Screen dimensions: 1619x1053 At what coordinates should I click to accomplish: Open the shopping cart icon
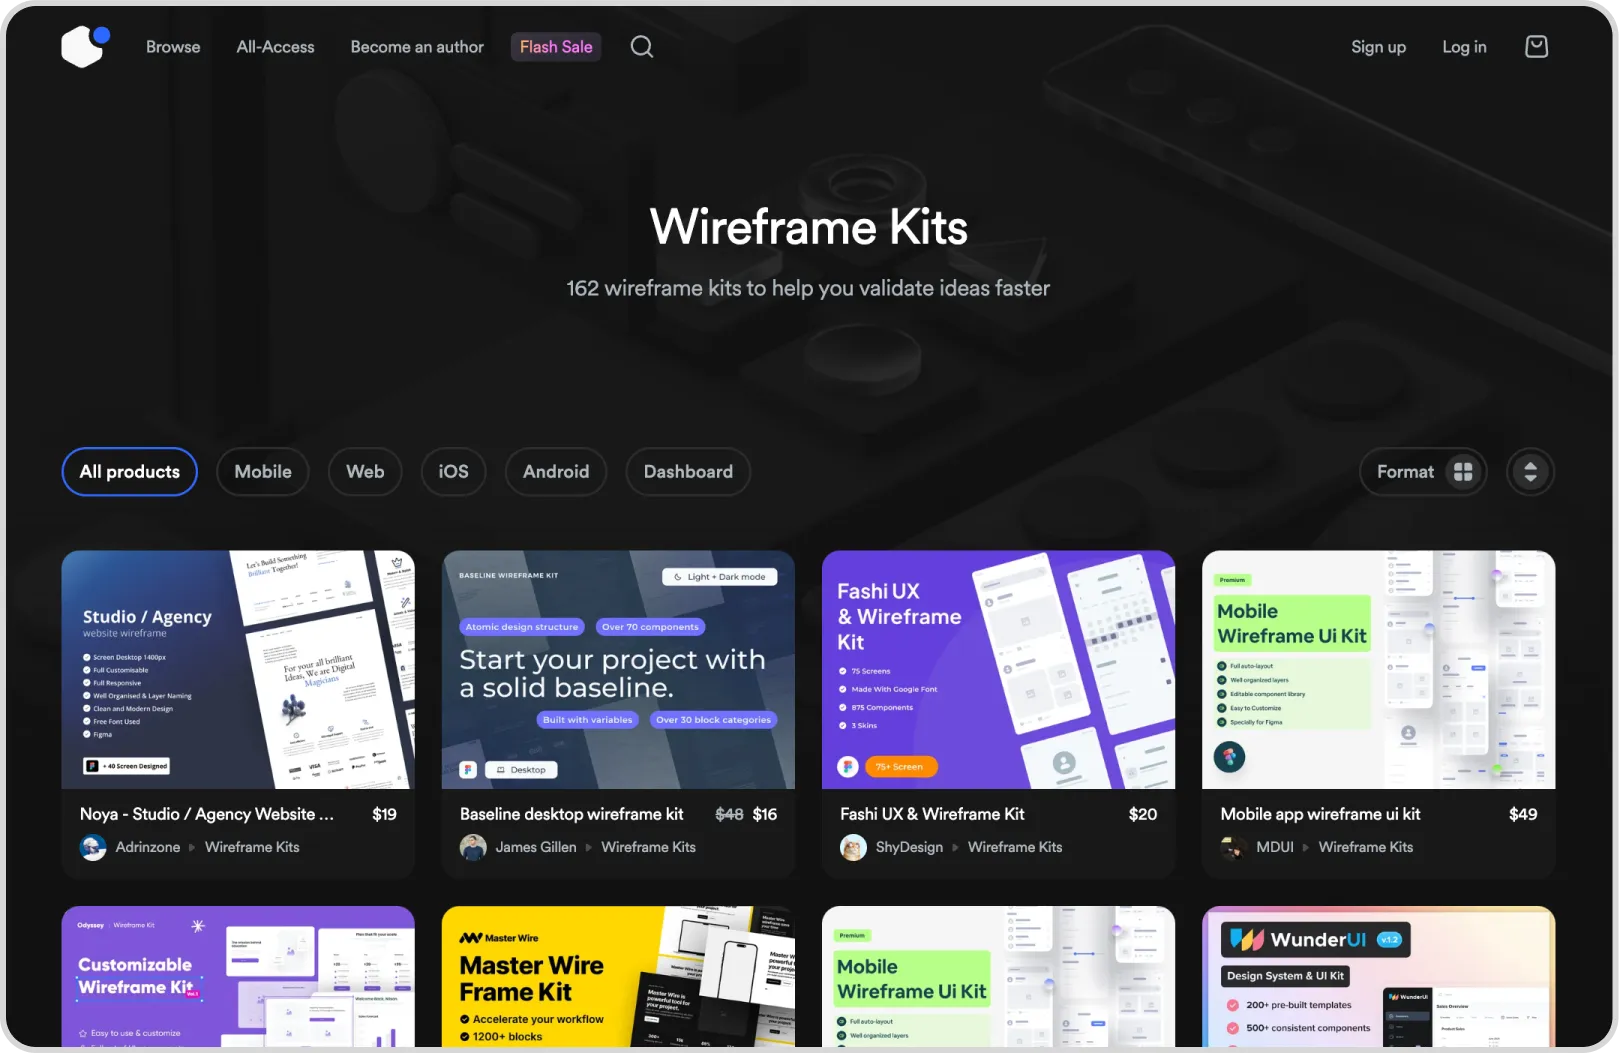pos(1536,47)
